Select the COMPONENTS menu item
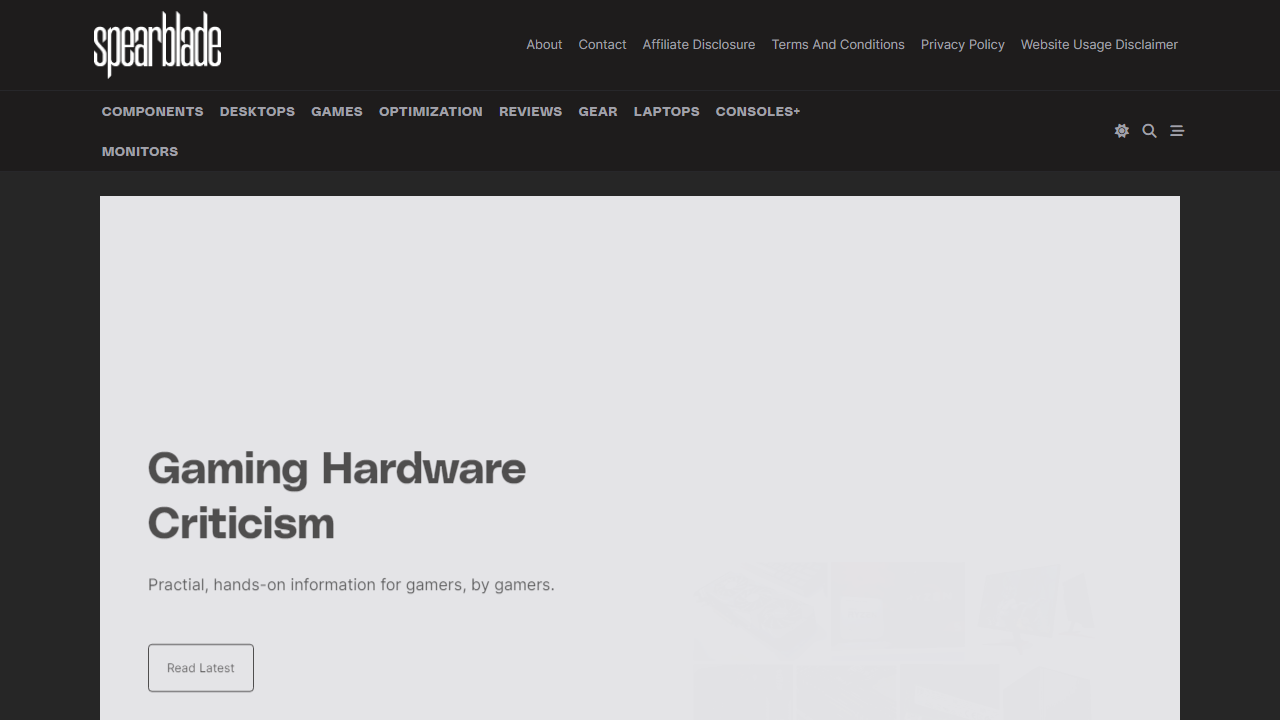Viewport: 1280px width, 720px height. (x=152, y=111)
